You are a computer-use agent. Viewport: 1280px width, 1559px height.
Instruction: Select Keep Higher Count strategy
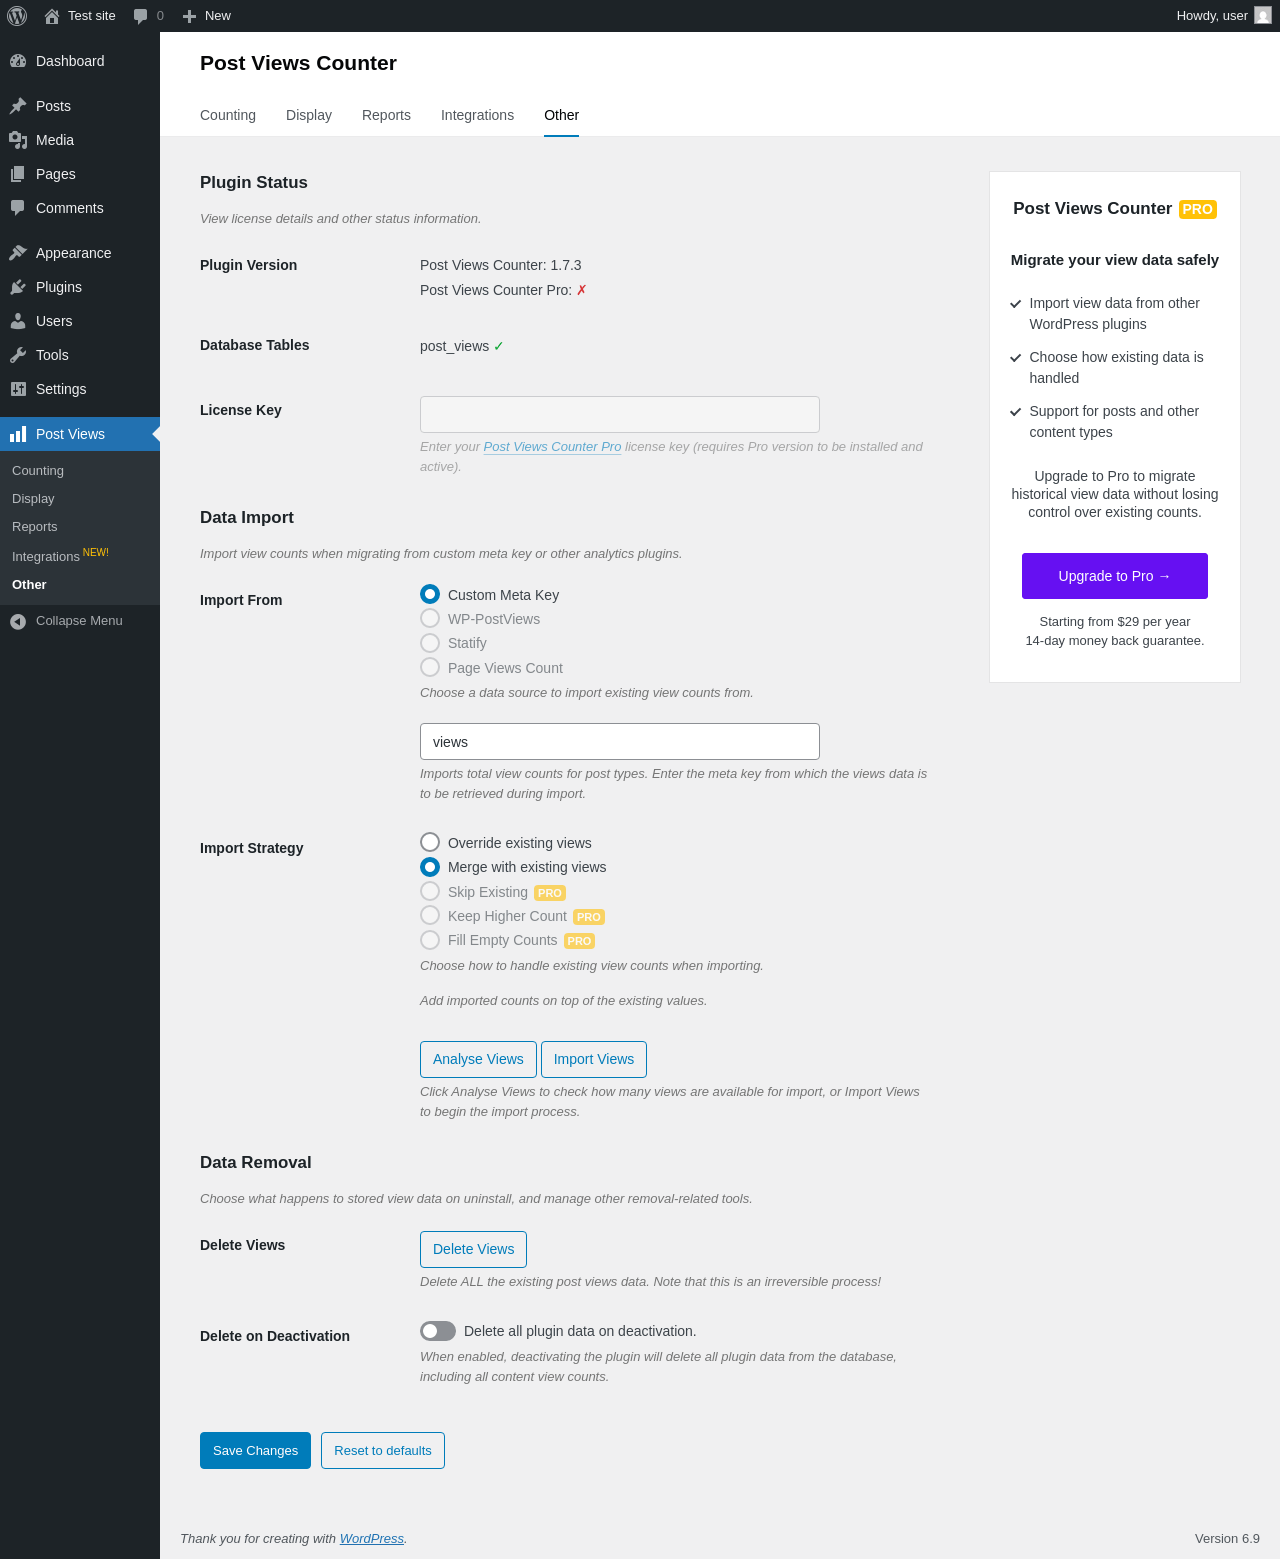(x=430, y=915)
